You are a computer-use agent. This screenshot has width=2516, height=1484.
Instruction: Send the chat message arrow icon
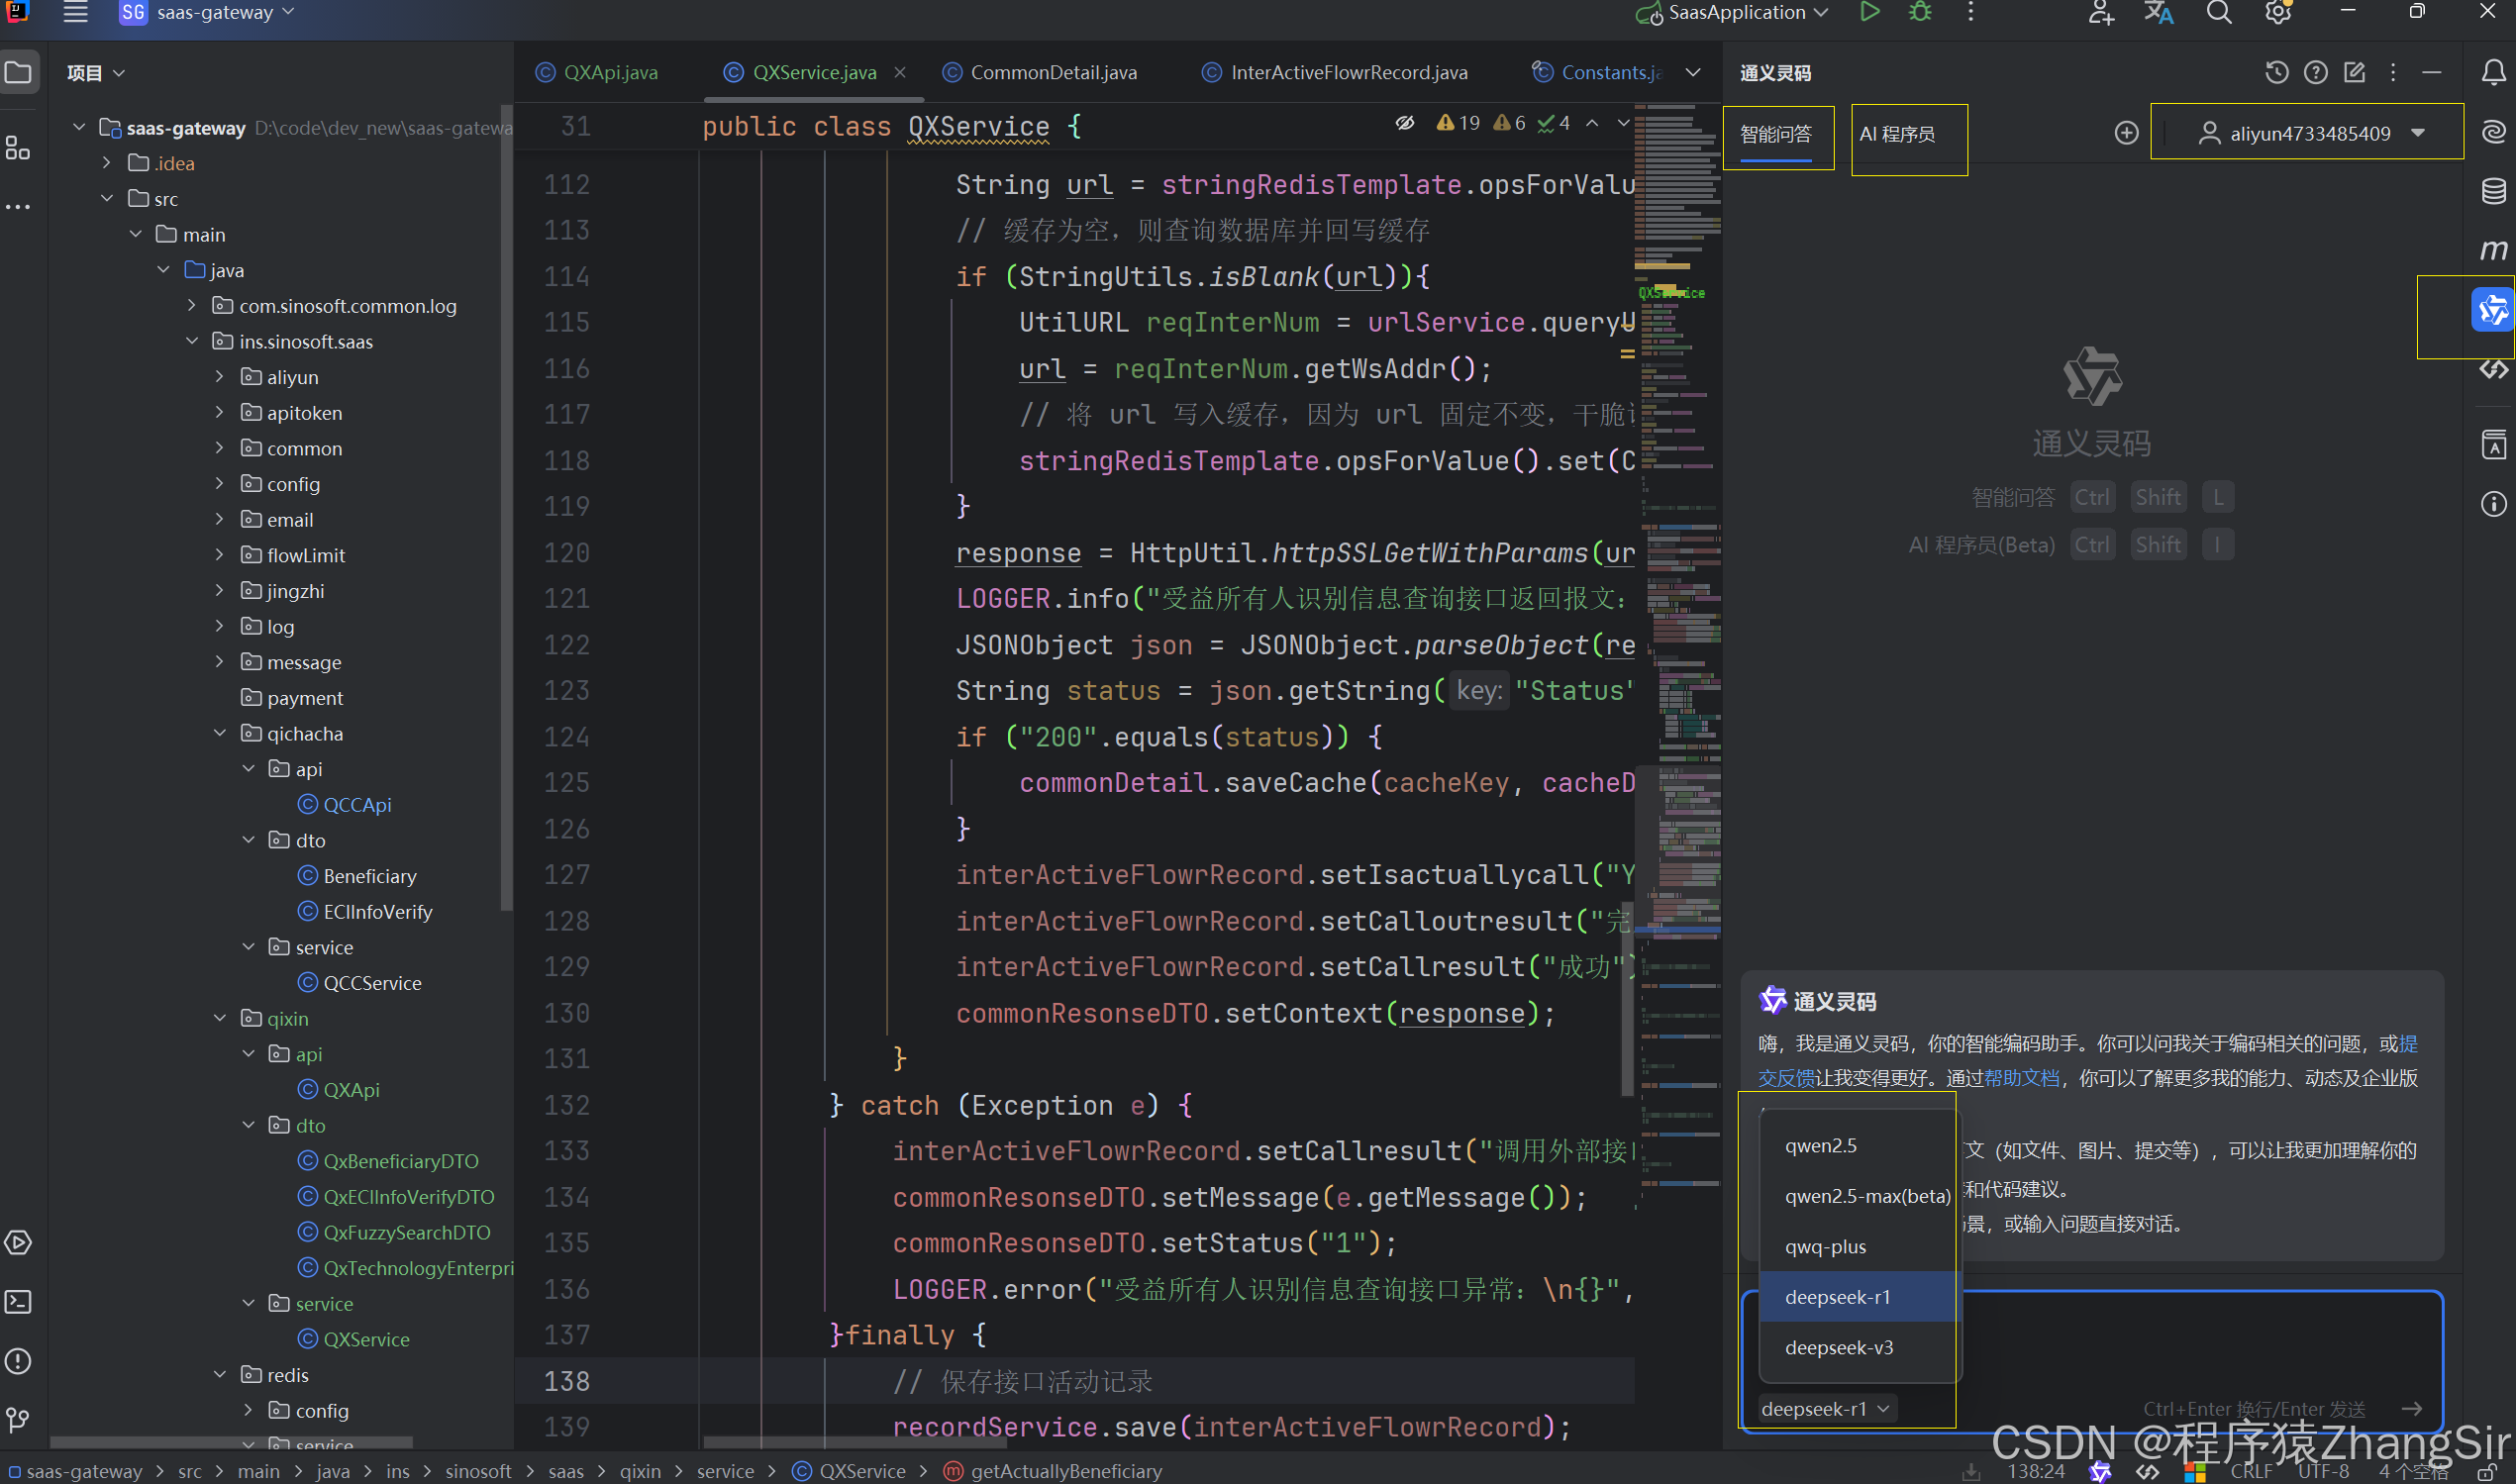pyautogui.click(x=2412, y=1408)
